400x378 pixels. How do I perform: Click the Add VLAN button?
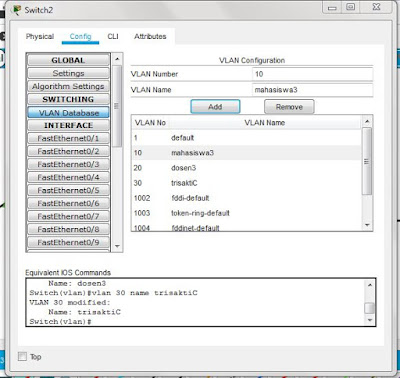pyautogui.click(x=215, y=107)
